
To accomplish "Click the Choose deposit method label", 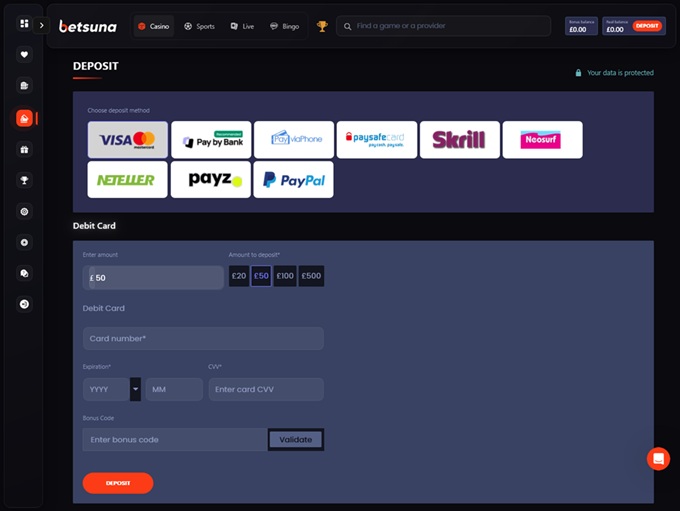I will tap(118, 111).
